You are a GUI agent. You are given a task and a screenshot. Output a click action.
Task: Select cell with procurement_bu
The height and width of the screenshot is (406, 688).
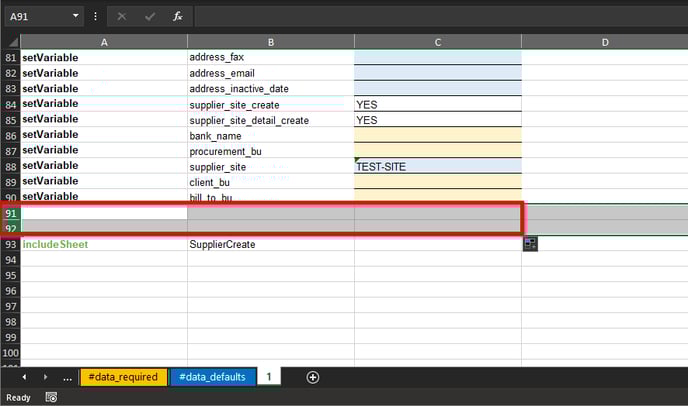[x=271, y=151]
